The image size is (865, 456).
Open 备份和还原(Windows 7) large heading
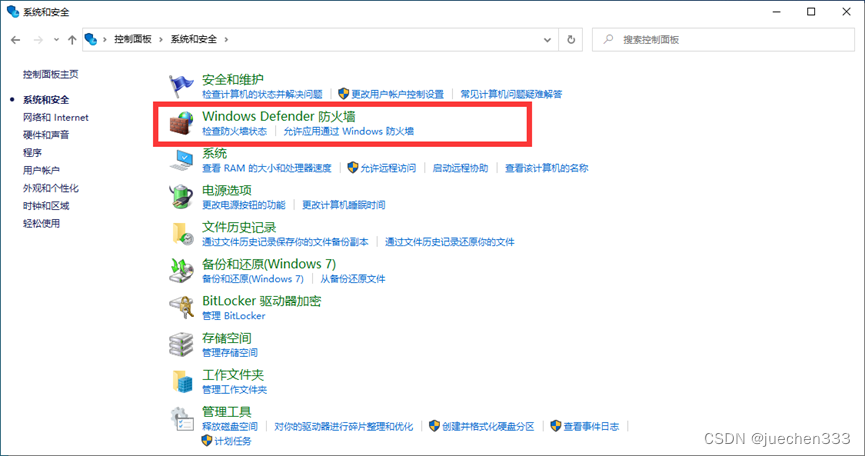pos(269,264)
